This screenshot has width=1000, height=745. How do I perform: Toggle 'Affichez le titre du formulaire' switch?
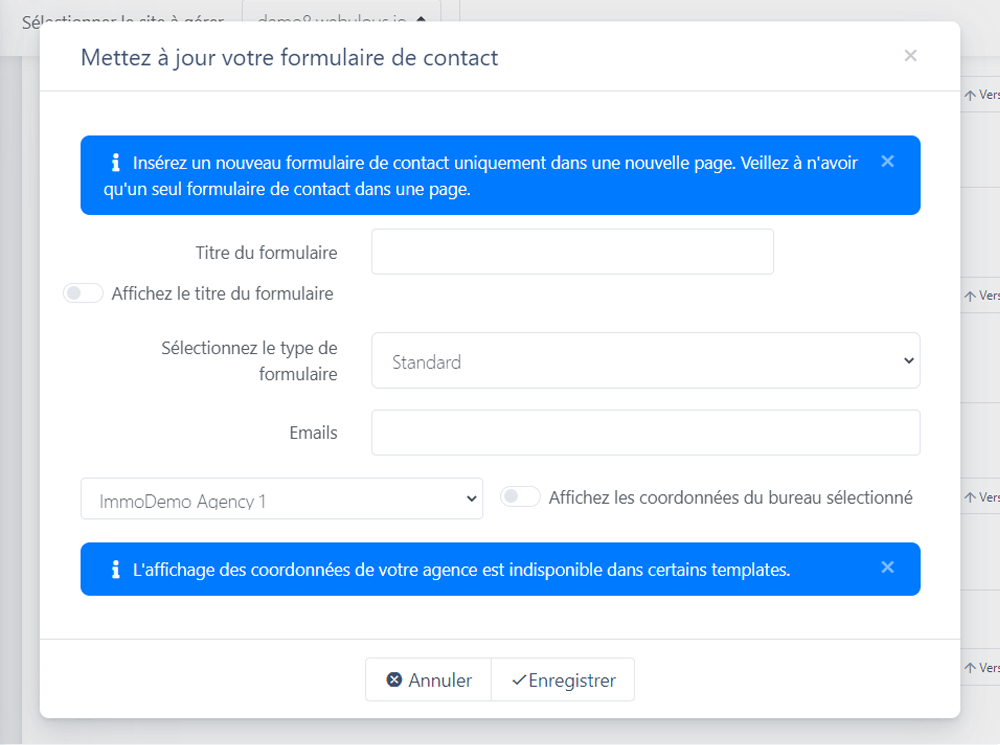pos(83,293)
